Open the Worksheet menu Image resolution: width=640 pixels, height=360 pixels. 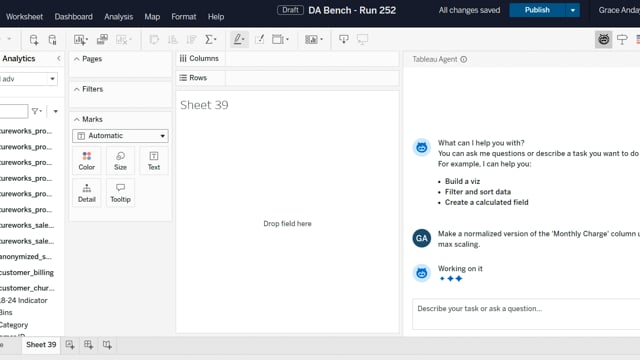pos(24,17)
